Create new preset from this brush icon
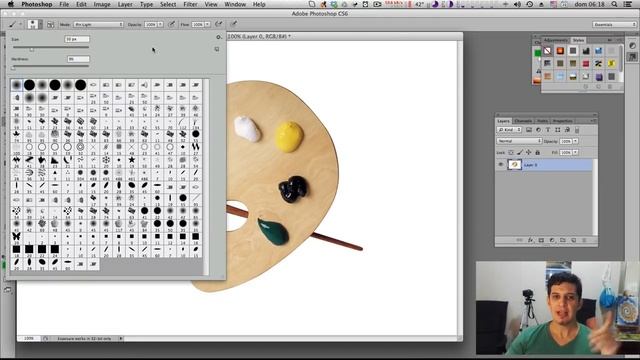This screenshot has height=360, width=640. point(217,49)
